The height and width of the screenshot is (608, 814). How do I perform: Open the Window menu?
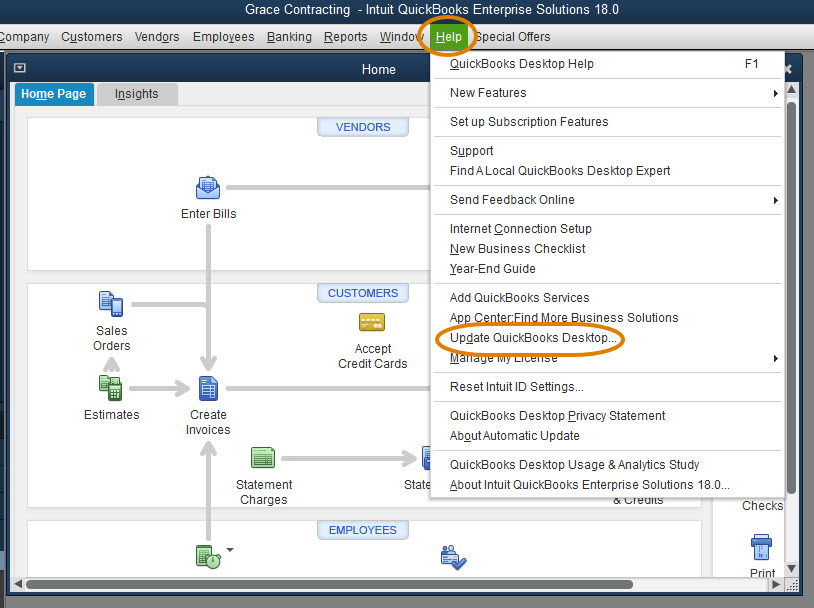point(401,37)
